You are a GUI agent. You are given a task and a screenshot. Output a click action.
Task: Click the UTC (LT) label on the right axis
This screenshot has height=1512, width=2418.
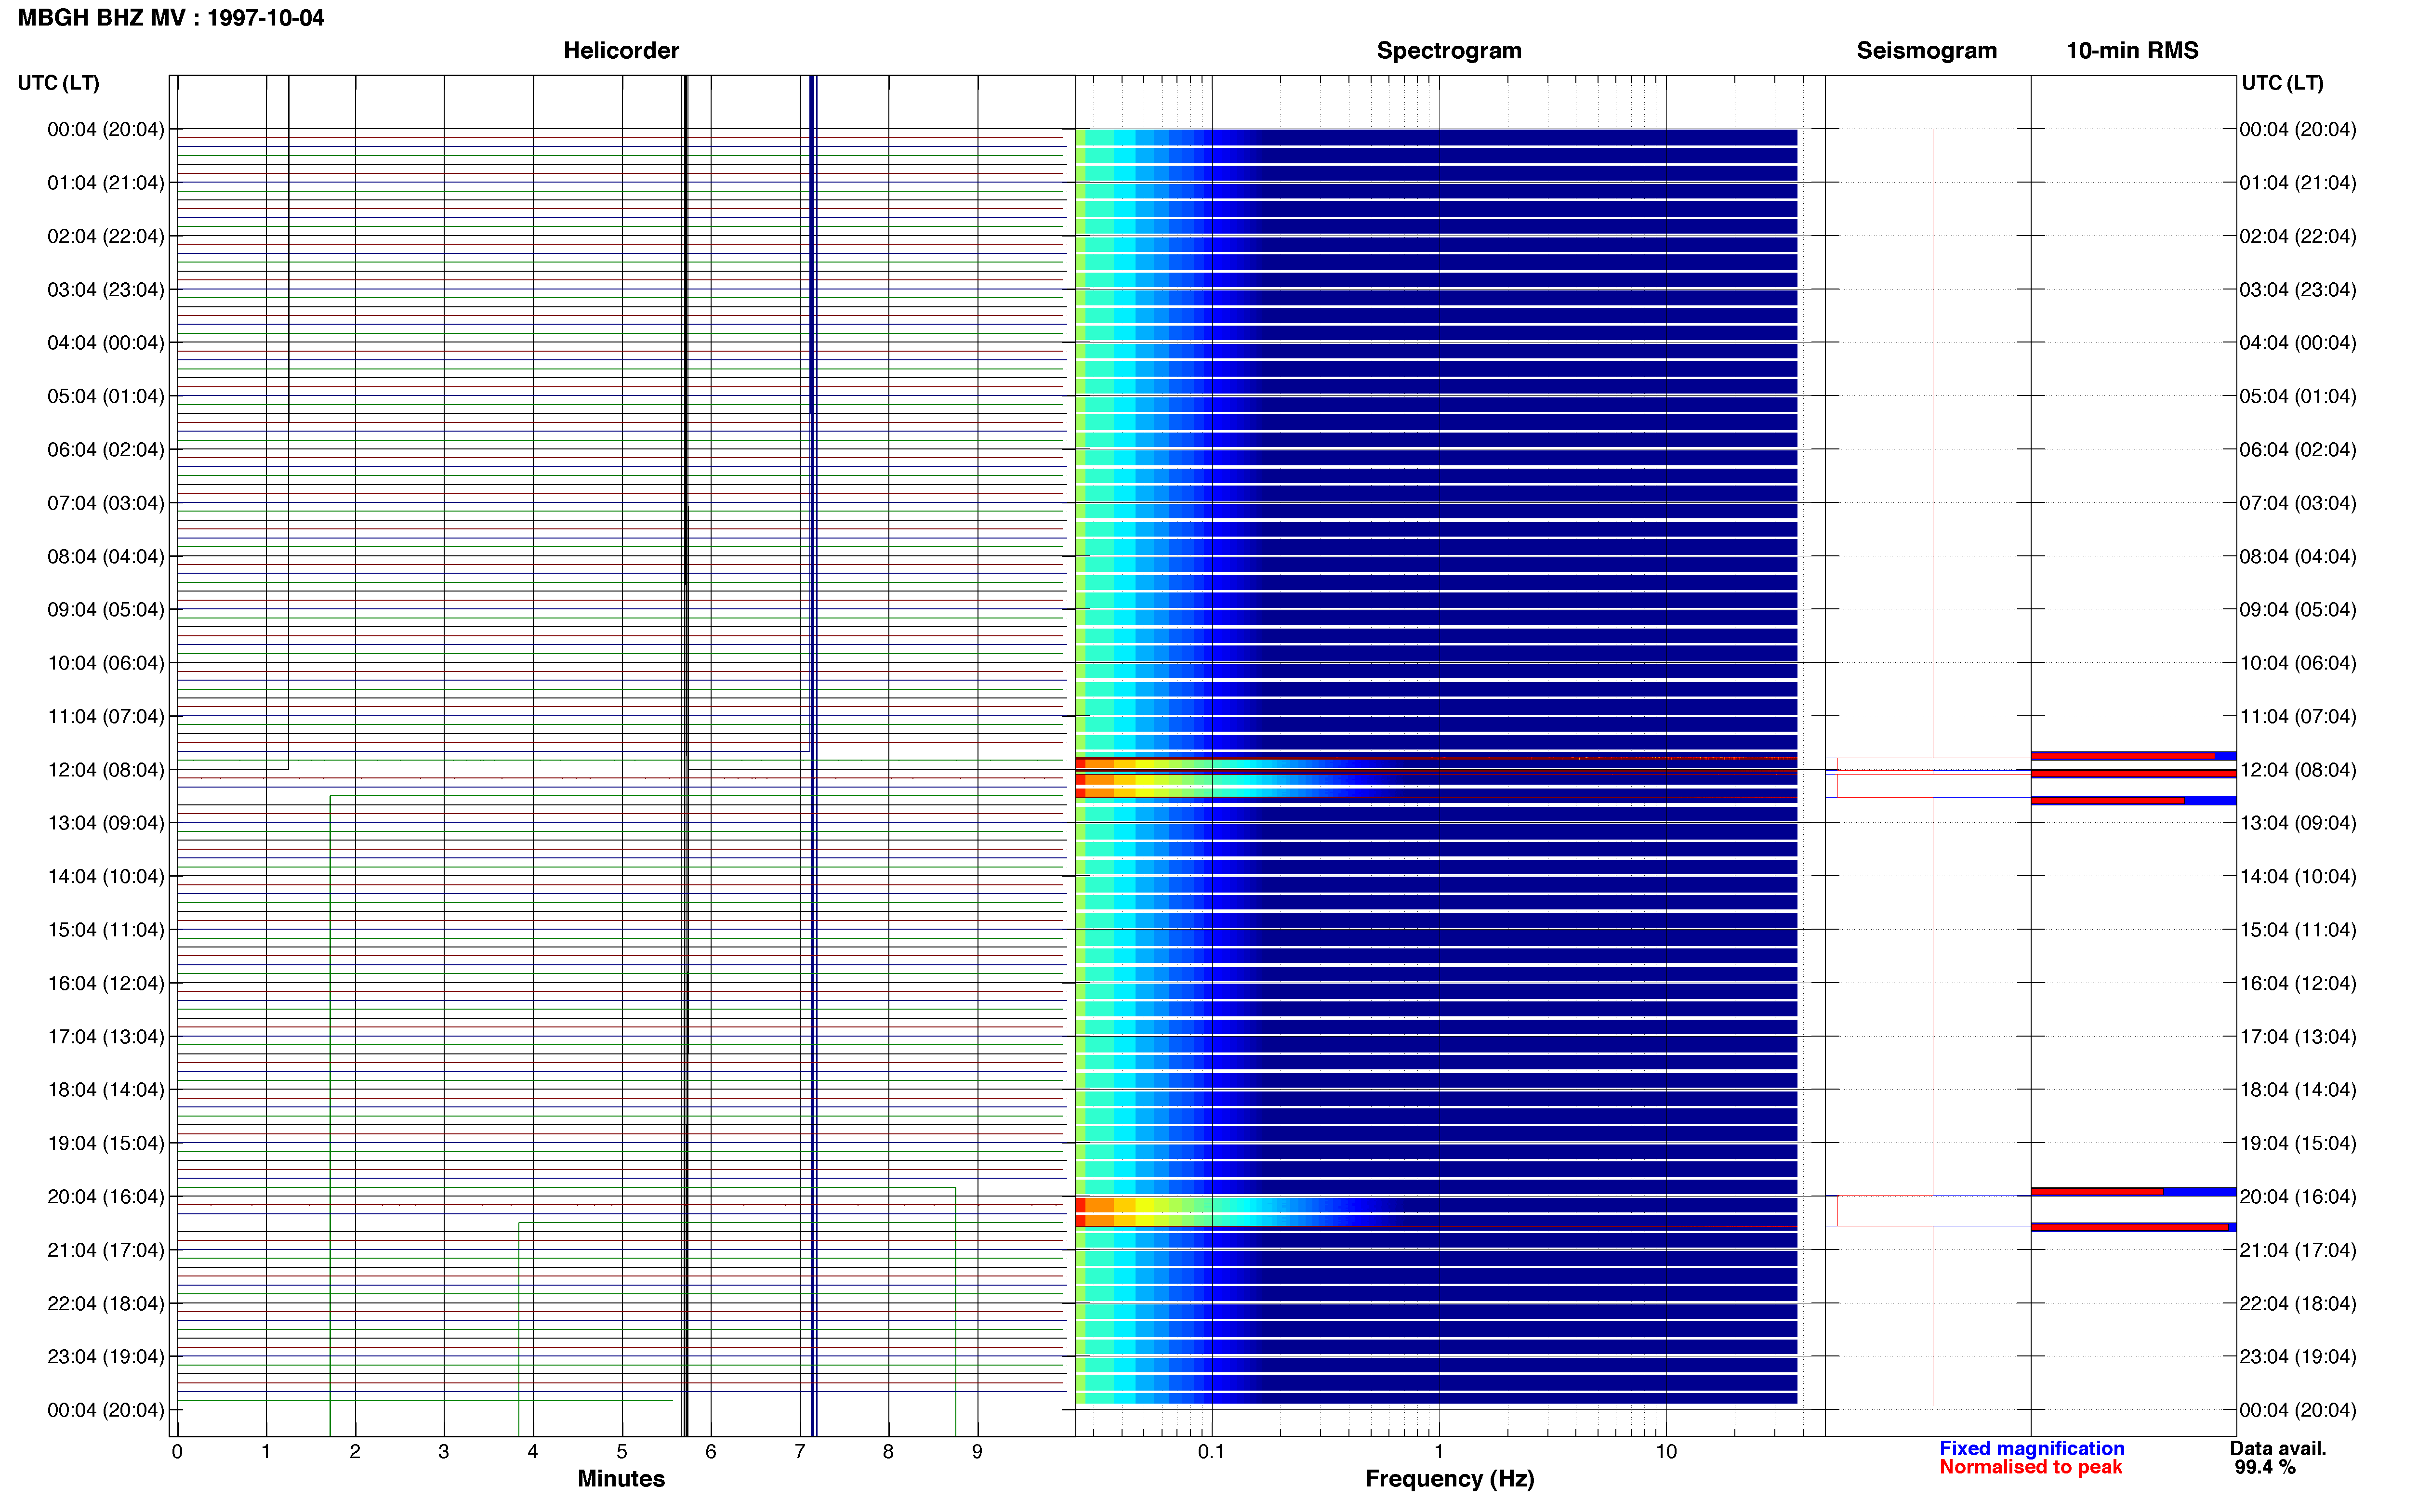pos(2282,83)
